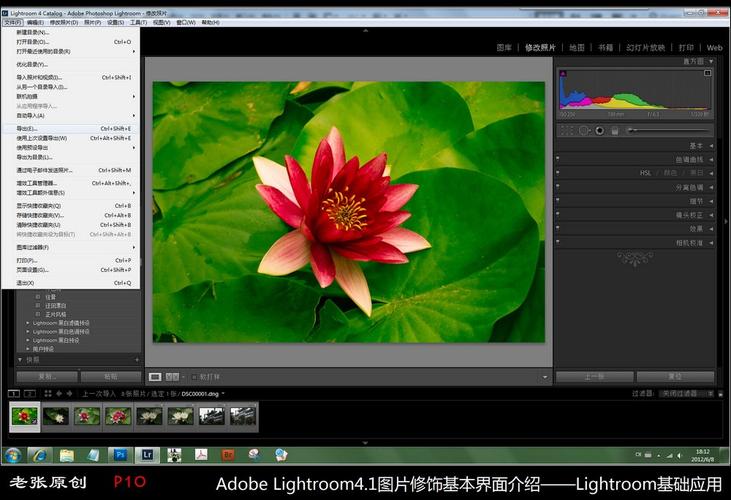Toggle 效果 effects panel on/off switch
This screenshot has width=731, height=500.
click(x=558, y=228)
